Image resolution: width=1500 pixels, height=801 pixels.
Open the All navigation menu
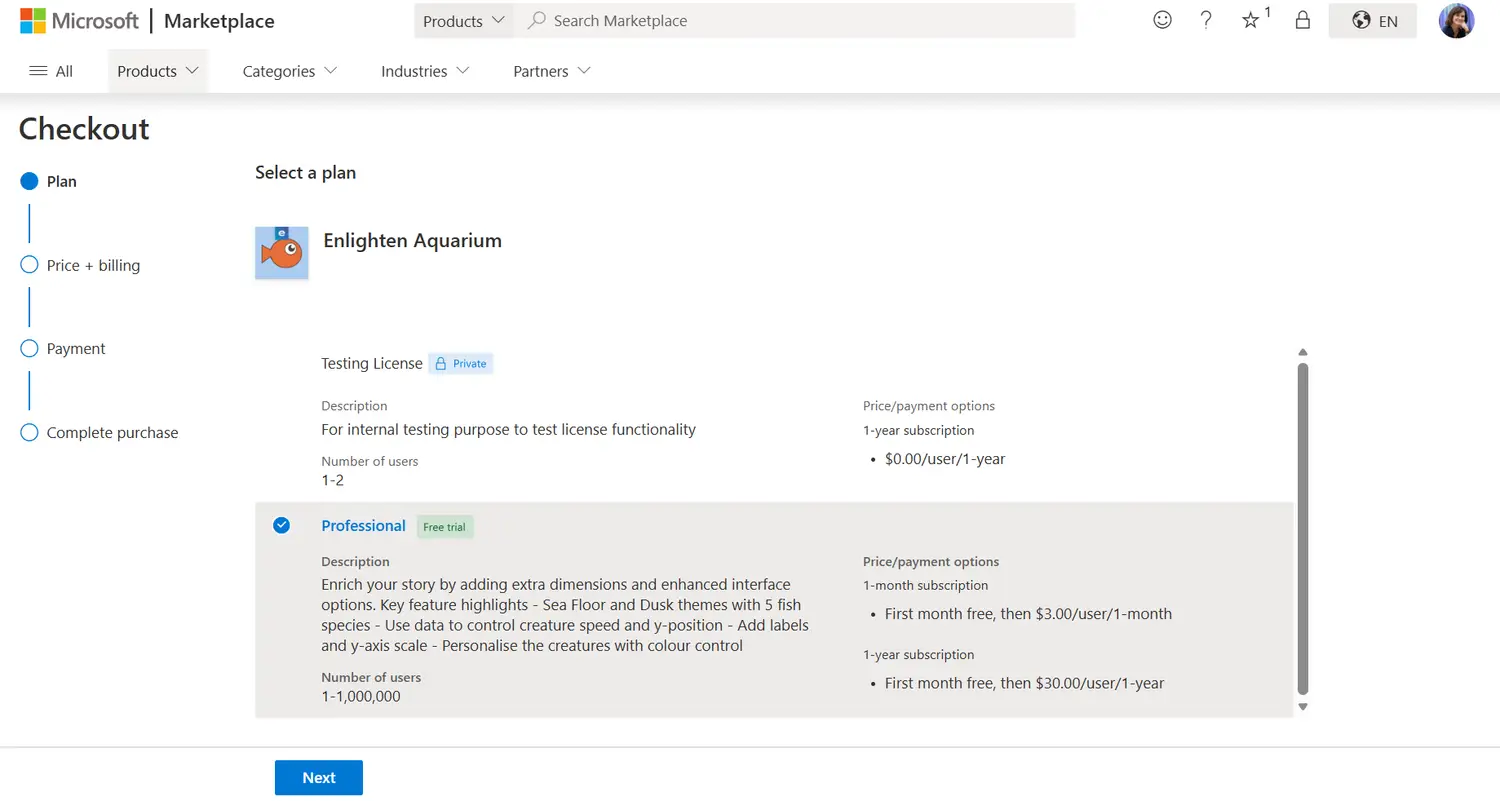(x=50, y=71)
